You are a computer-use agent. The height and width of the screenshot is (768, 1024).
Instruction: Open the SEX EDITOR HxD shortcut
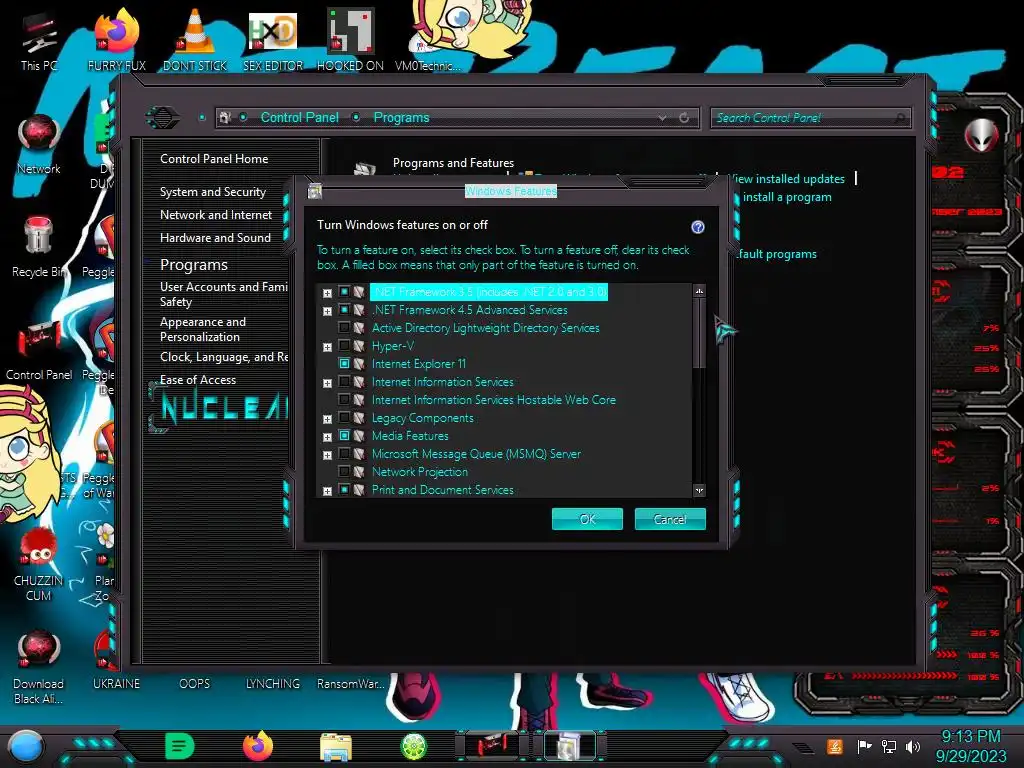pos(273,40)
